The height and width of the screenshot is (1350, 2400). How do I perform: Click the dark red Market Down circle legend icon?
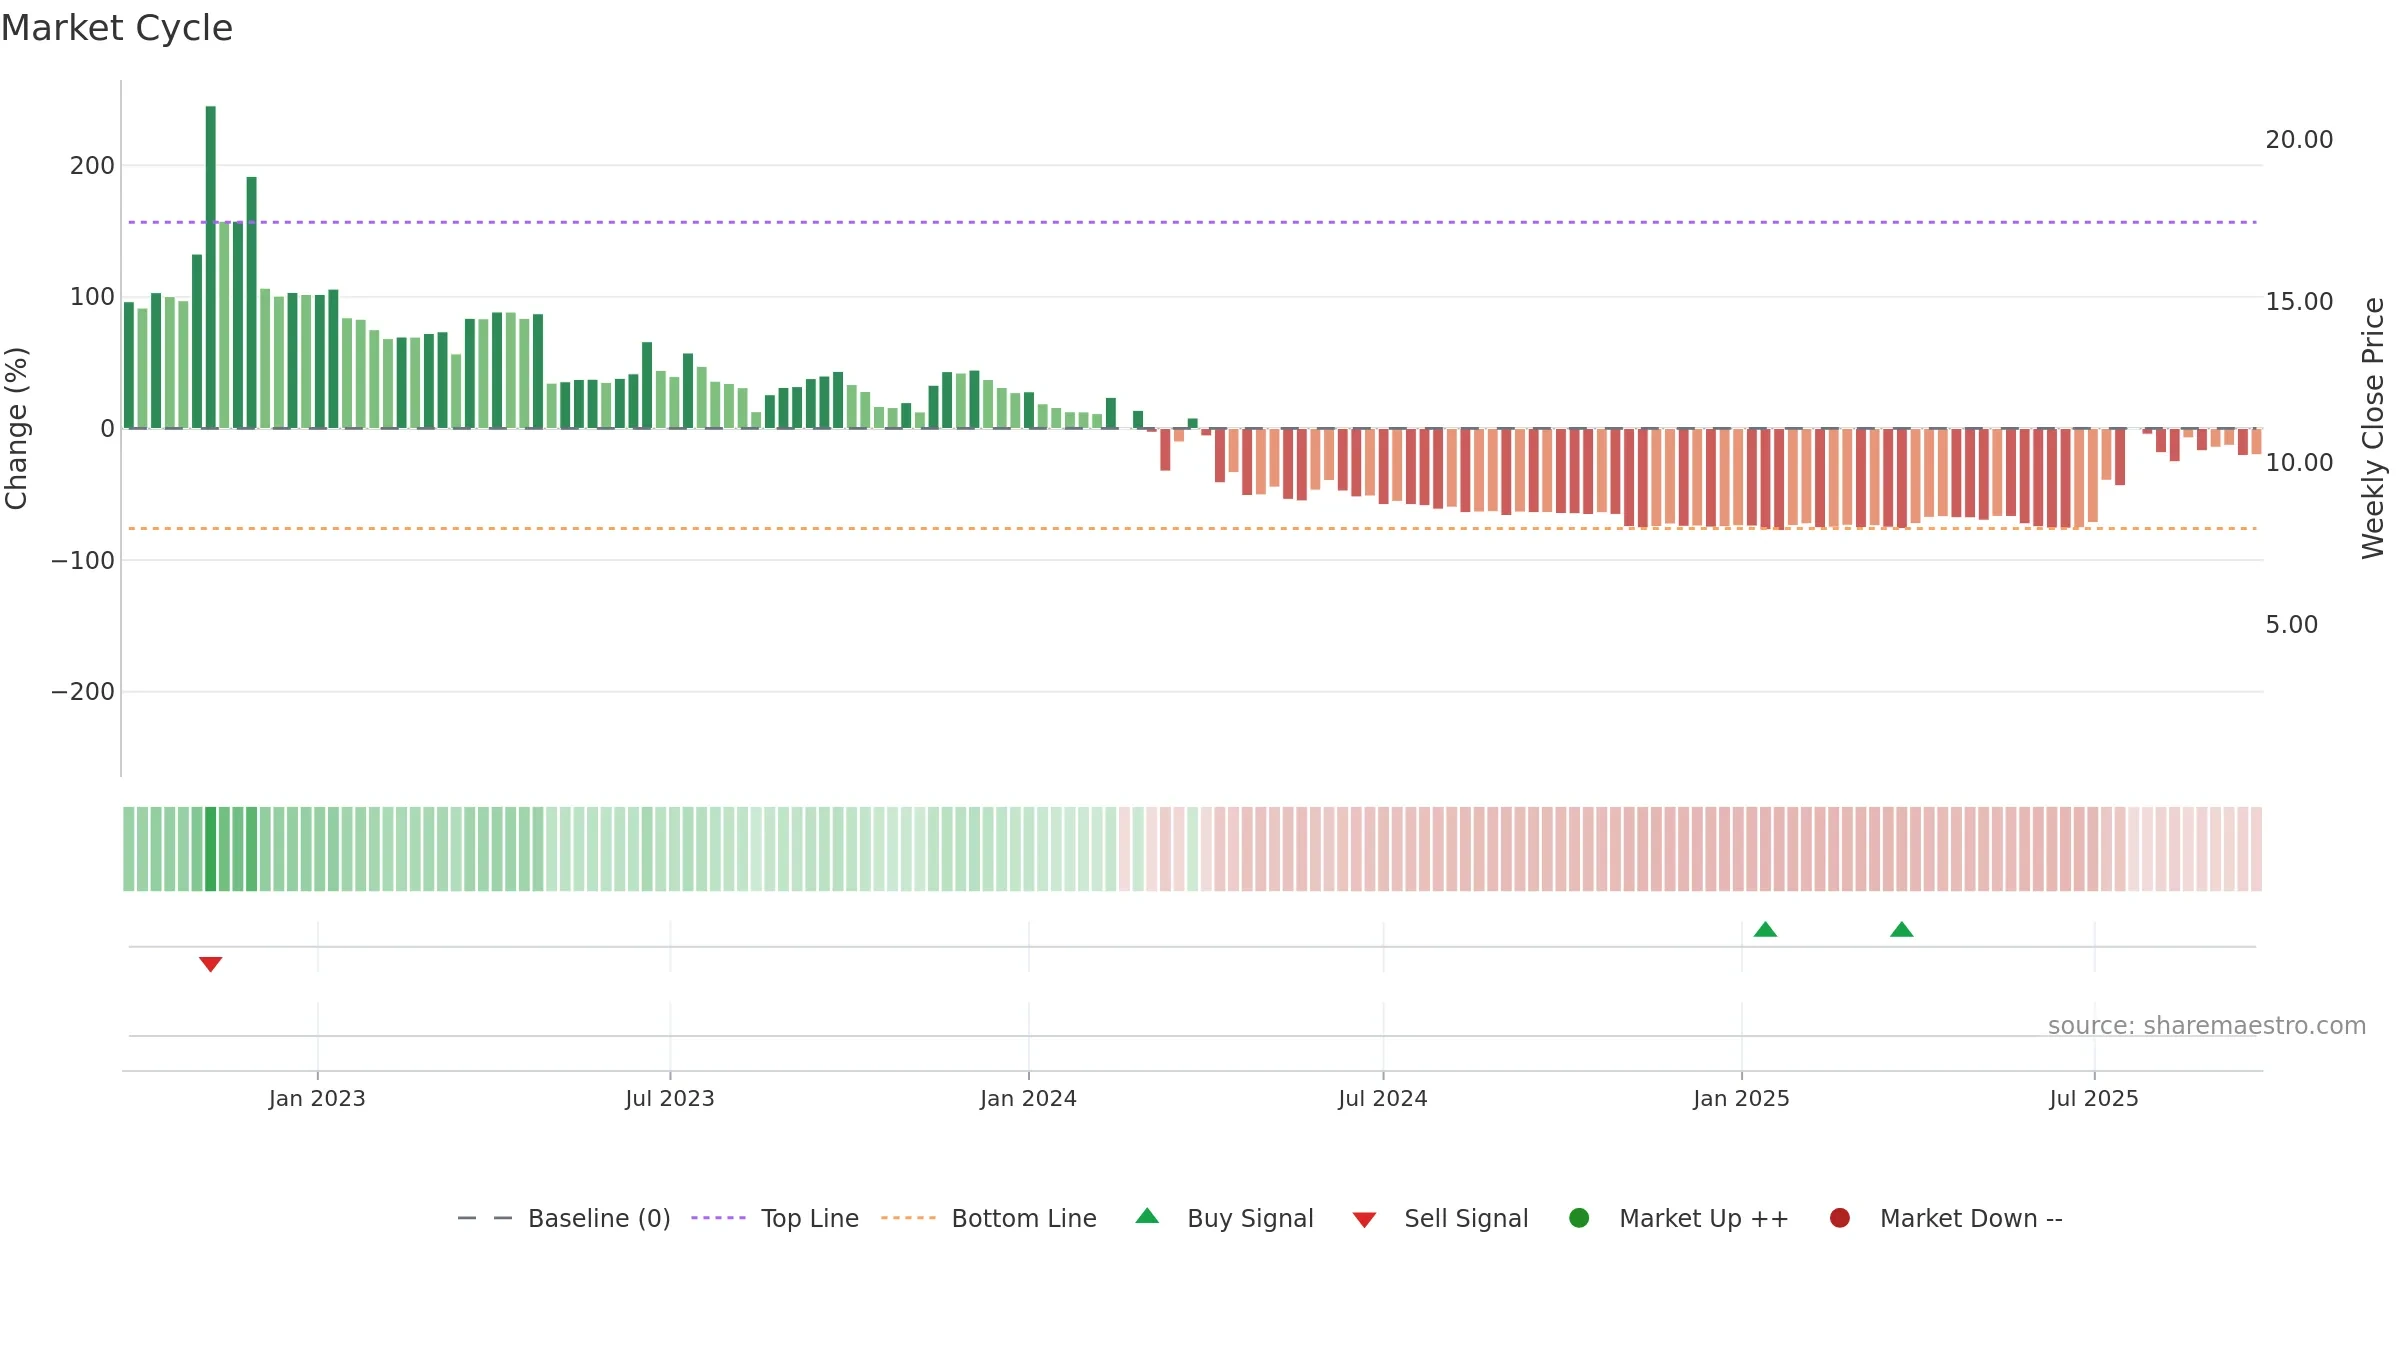pos(1839,1218)
